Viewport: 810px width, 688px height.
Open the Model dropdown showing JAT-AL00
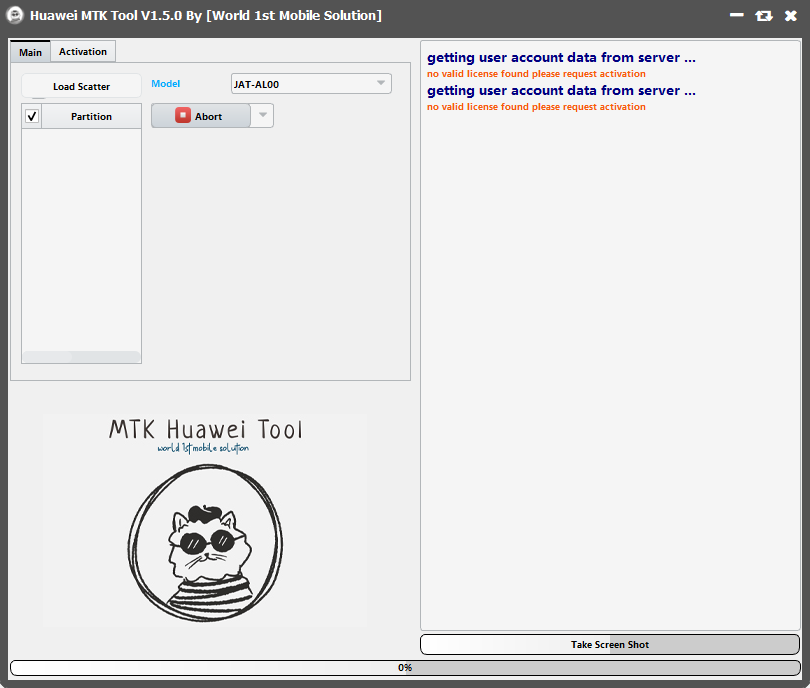click(x=311, y=84)
